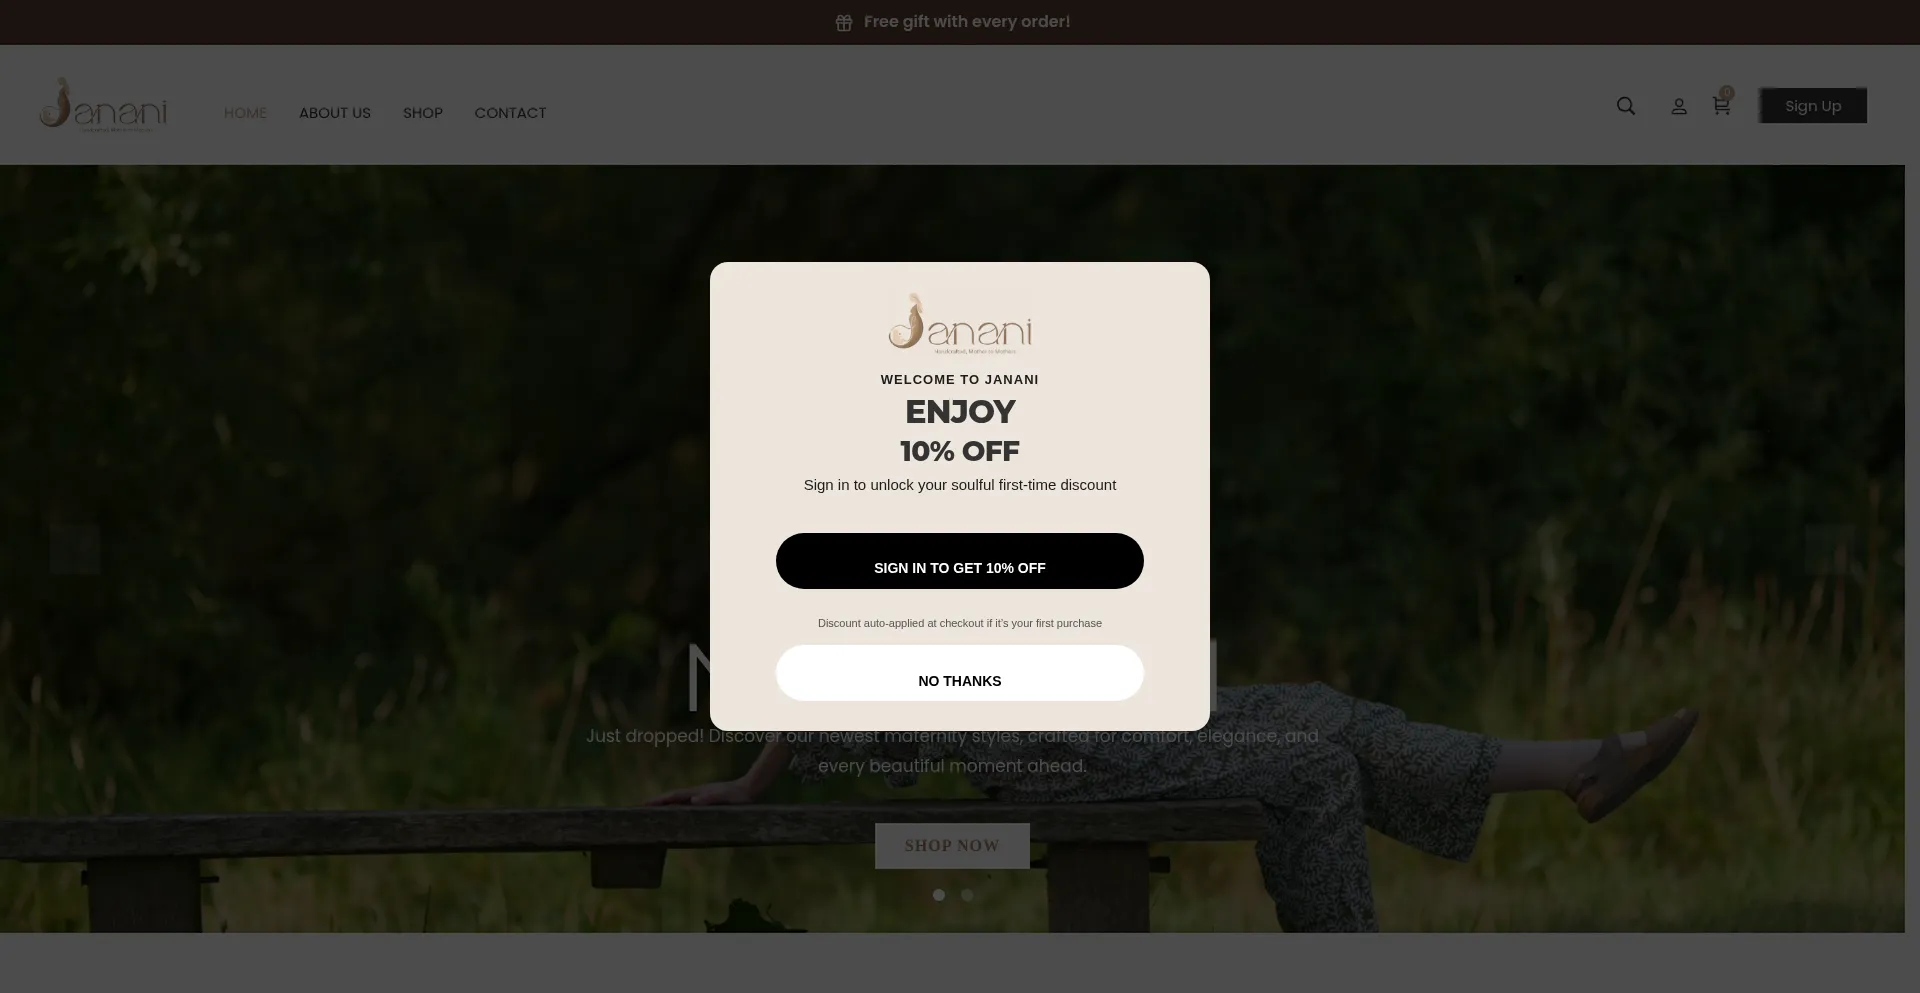
Task: Click the Sign Up button
Action: (x=1813, y=106)
